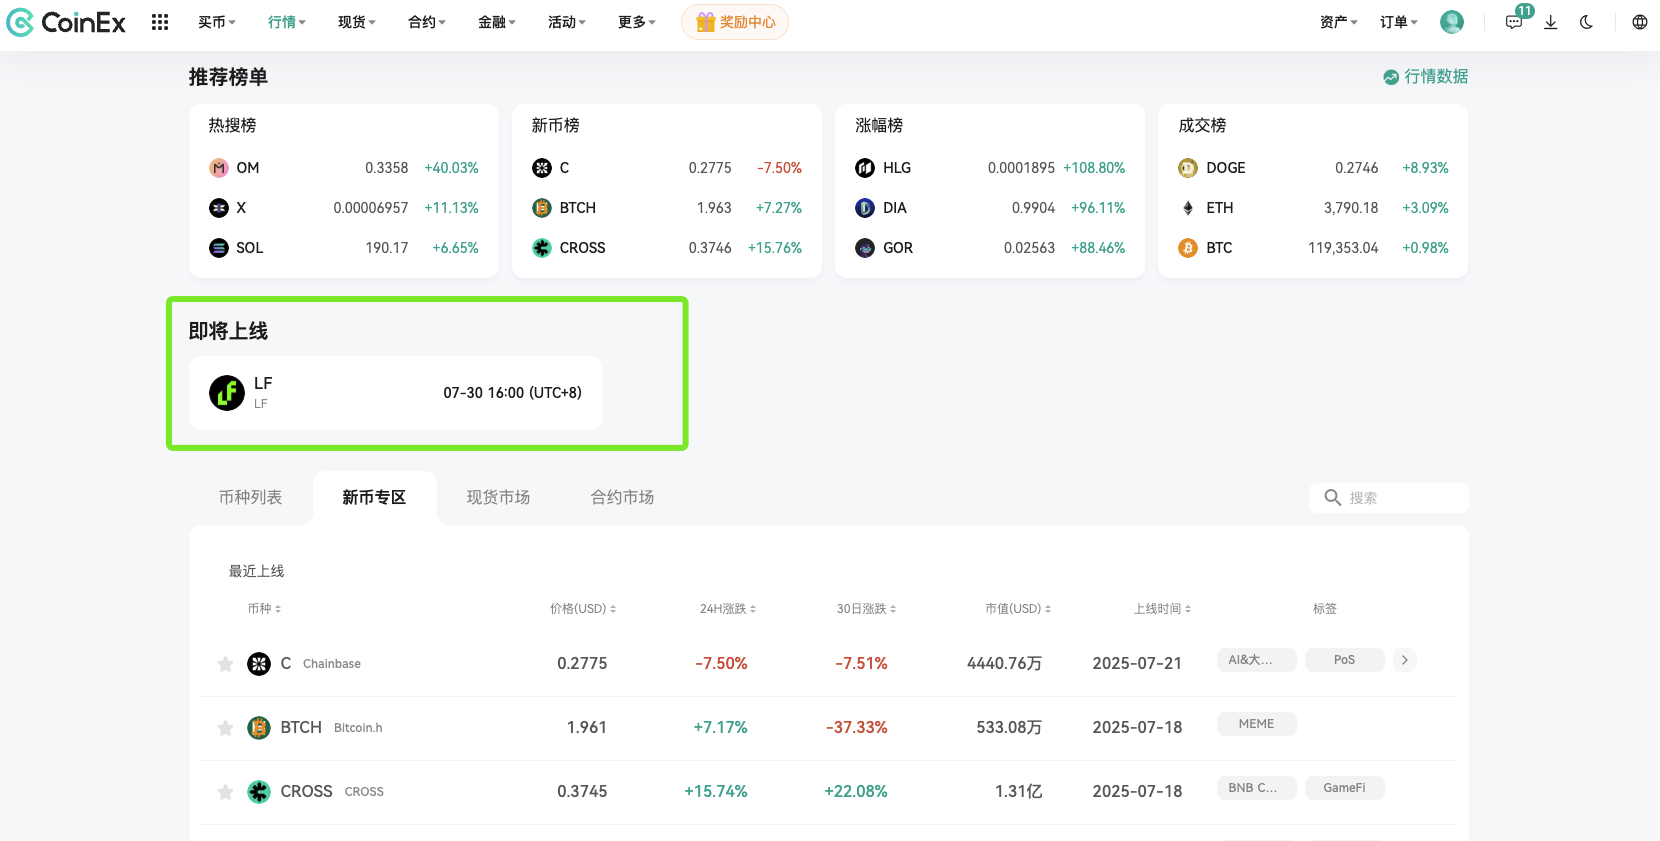The width and height of the screenshot is (1660, 841).
Task: Sort table by 24H涨跌 column
Action: click(728, 609)
